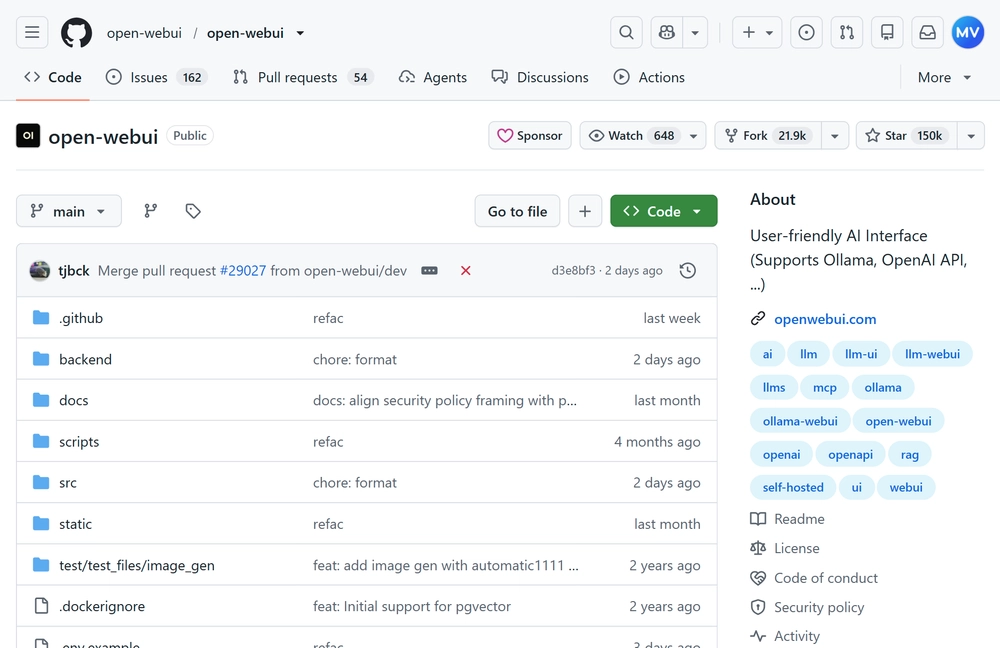Click the Sponsor button
1000x648 pixels.
530,136
